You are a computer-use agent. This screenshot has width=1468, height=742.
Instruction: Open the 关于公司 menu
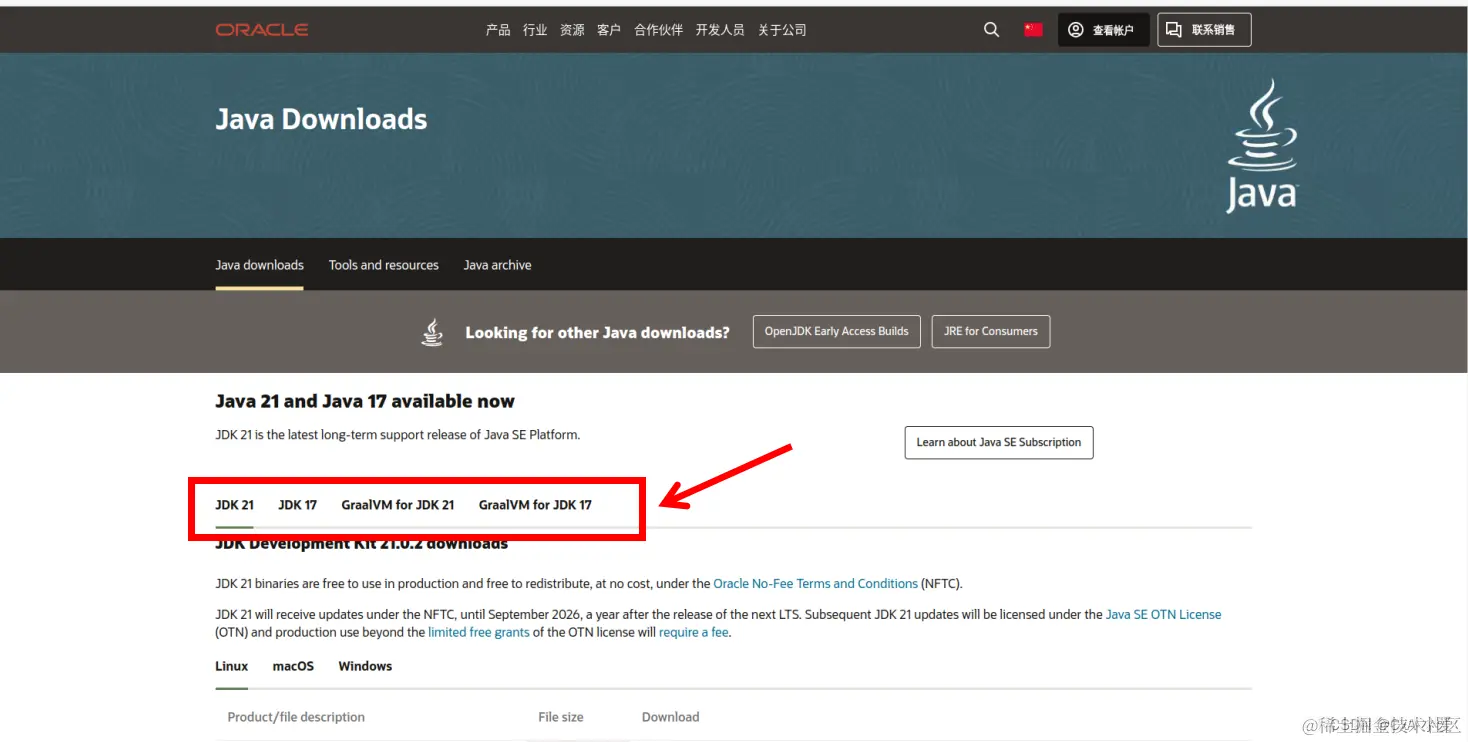[782, 30]
